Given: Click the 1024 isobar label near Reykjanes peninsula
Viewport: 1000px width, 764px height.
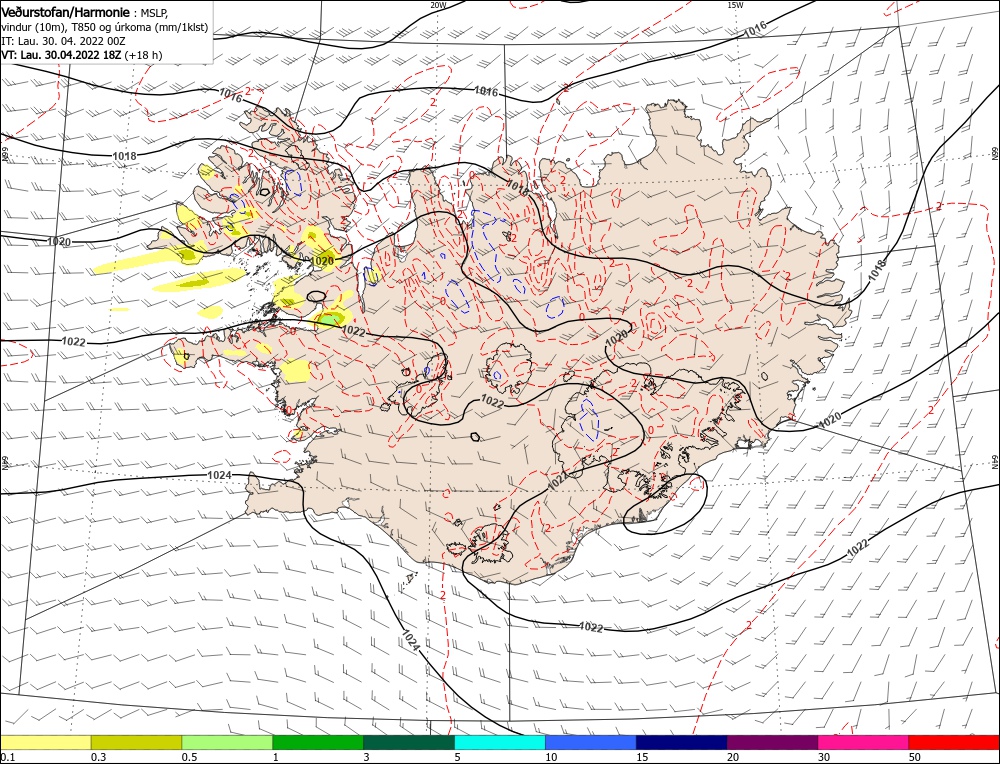Looking at the screenshot, I should 219,475.
